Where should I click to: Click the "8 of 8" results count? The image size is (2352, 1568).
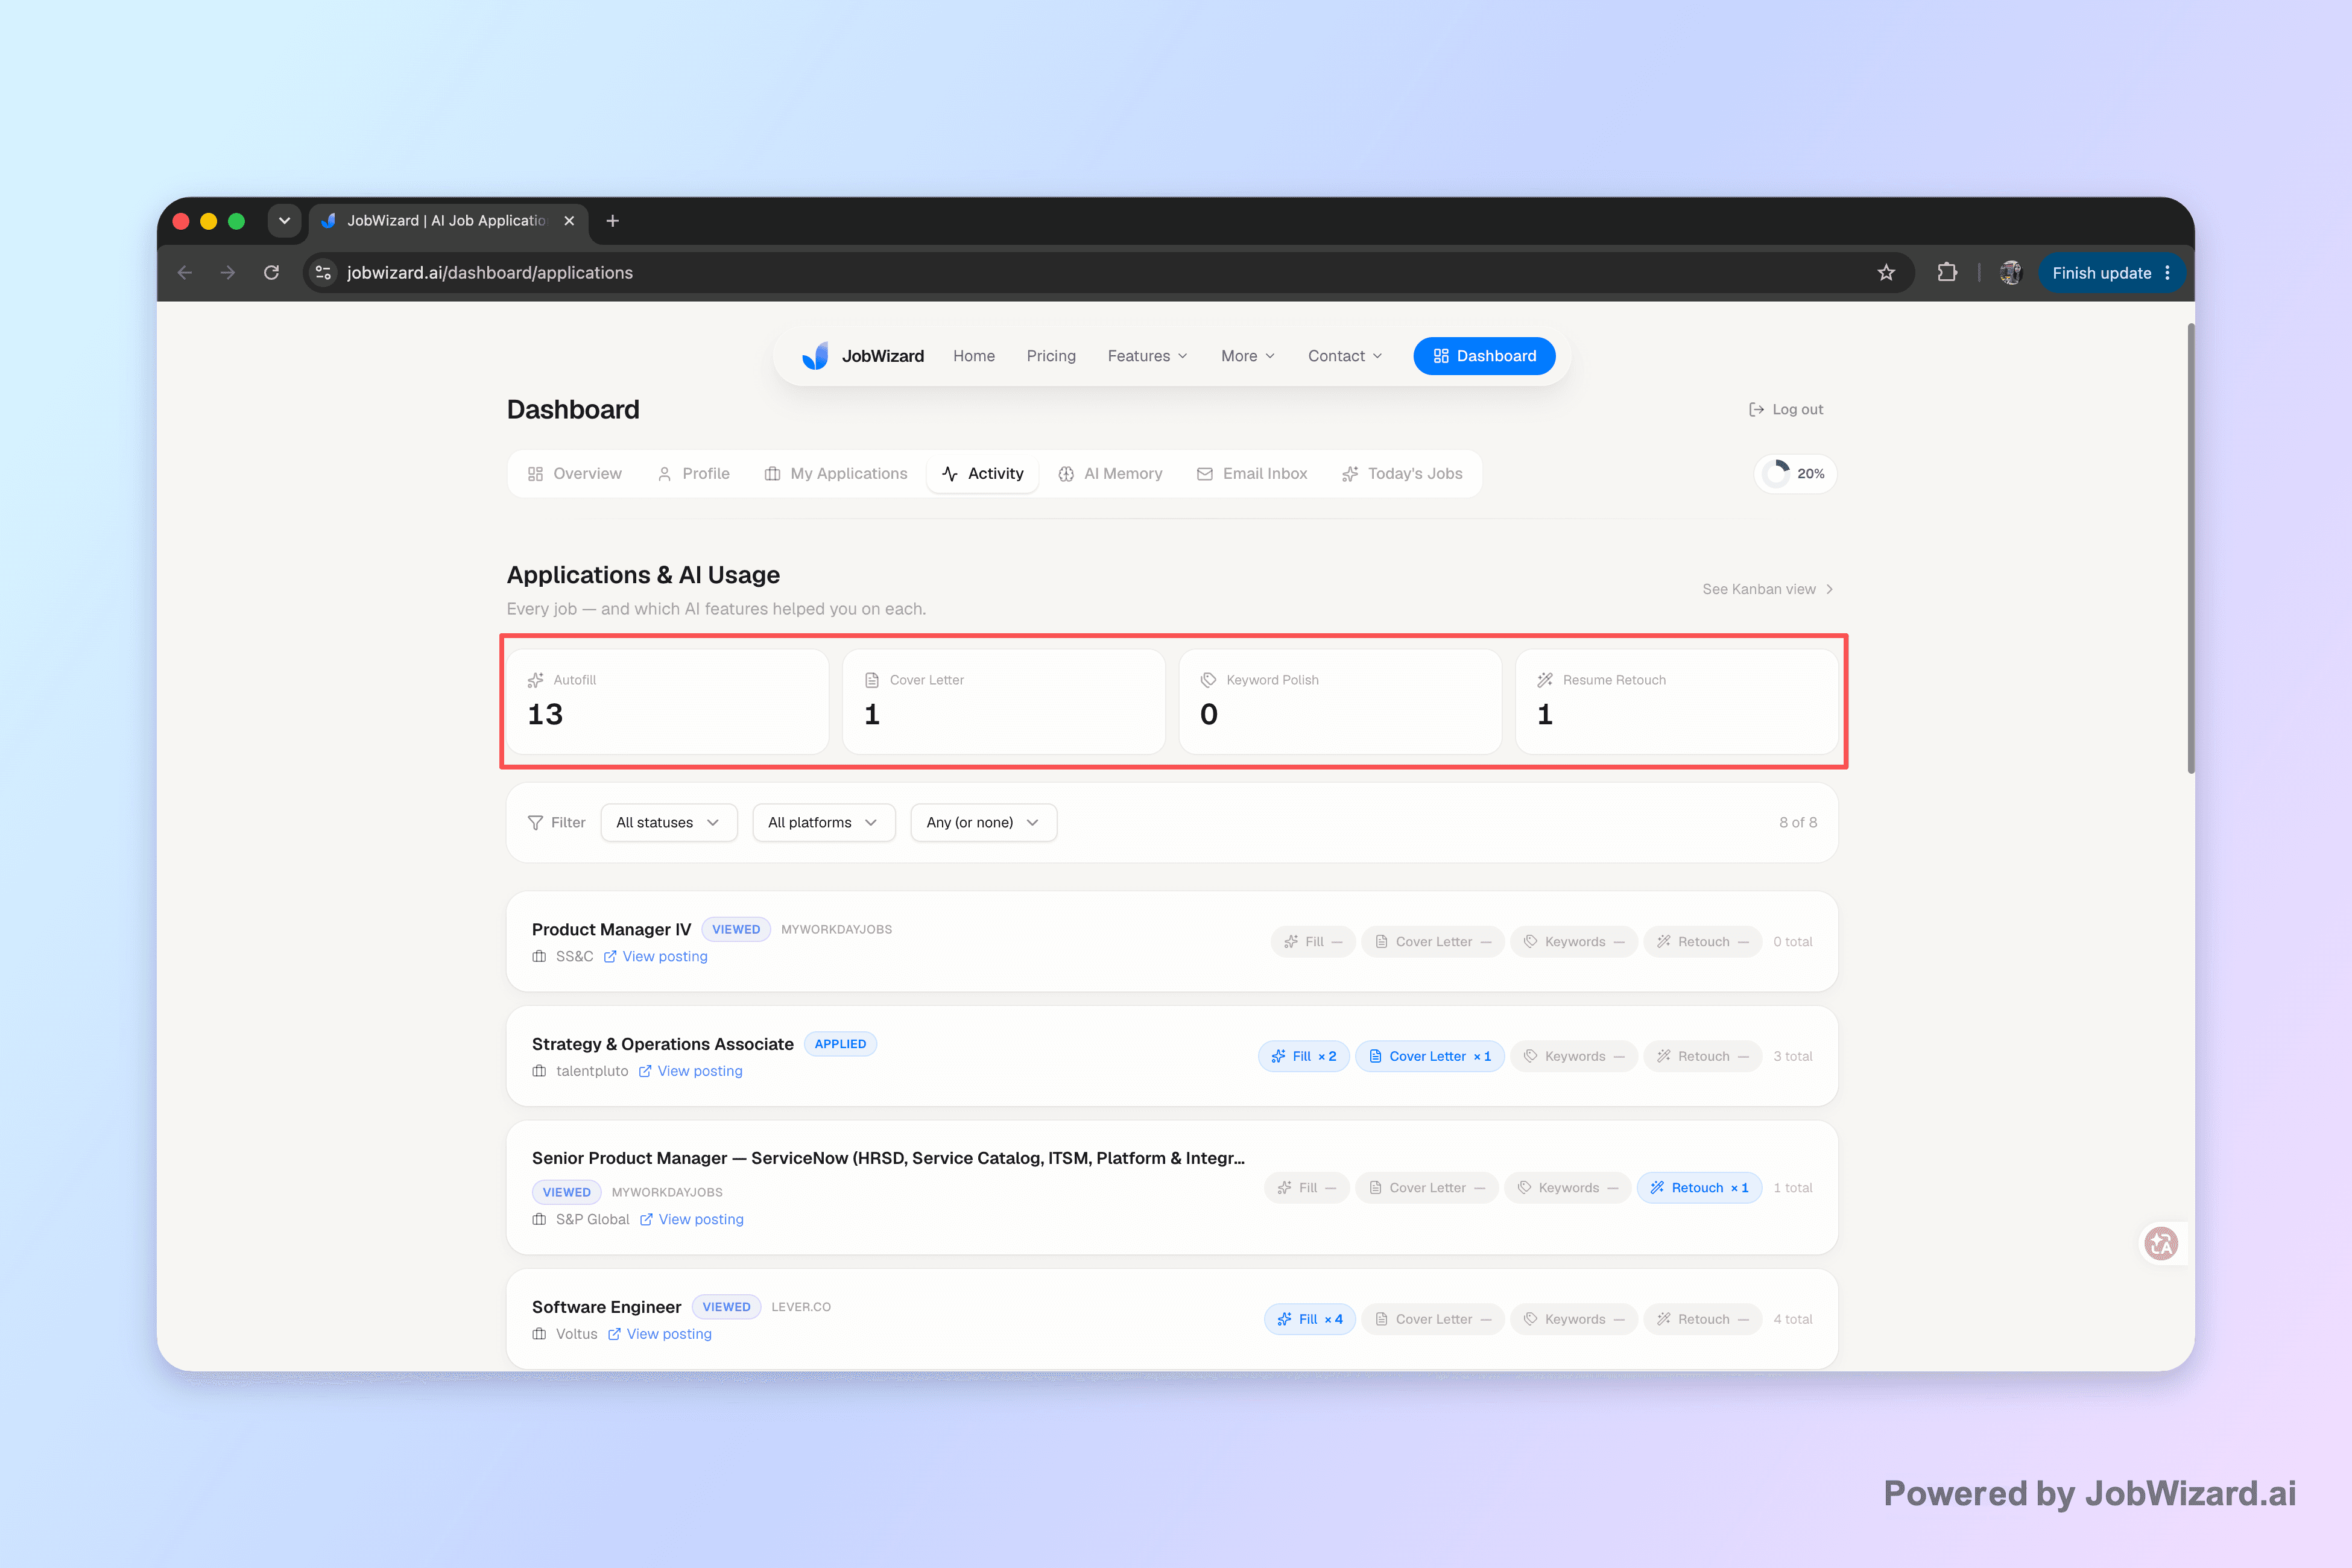(1798, 823)
